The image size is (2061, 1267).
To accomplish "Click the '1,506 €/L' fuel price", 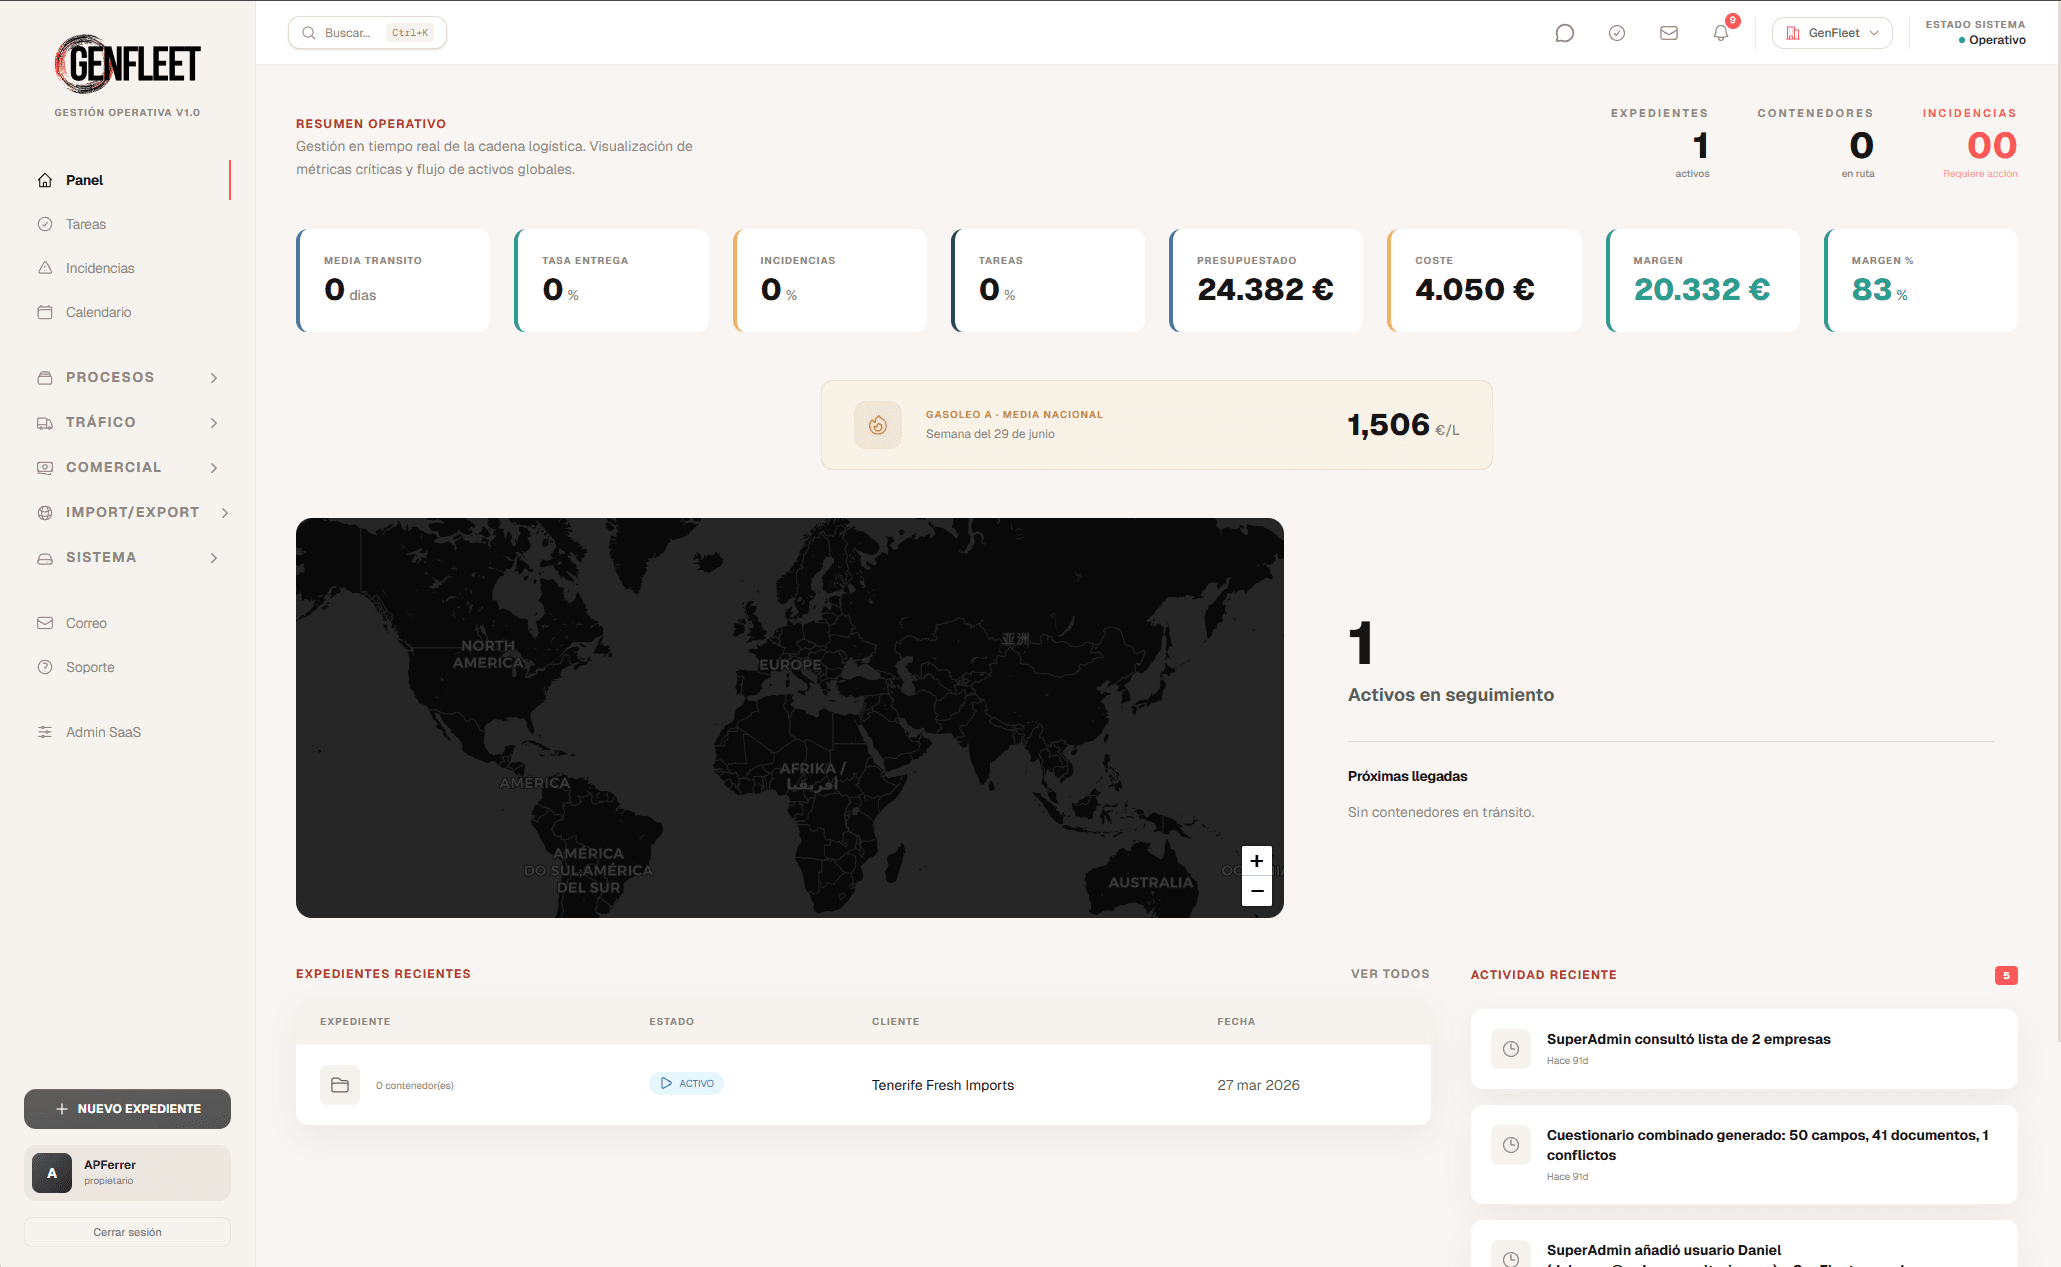I will (1403, 425).
